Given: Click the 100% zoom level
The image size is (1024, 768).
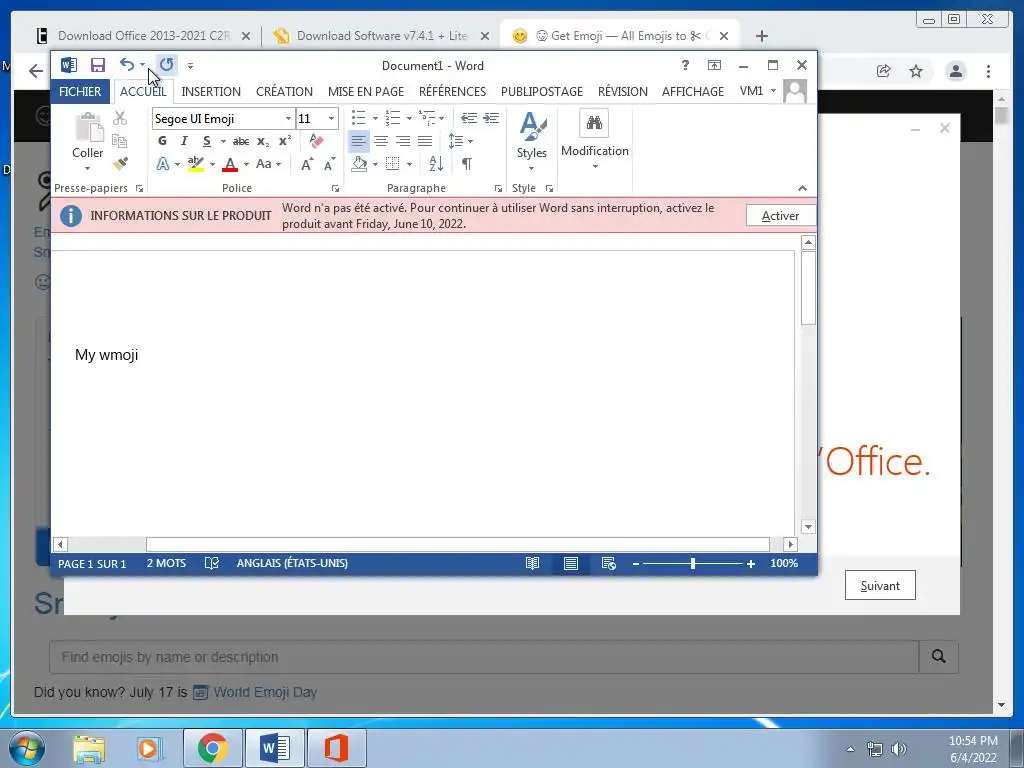Looking at the screenshot, I should click(784, 563).
